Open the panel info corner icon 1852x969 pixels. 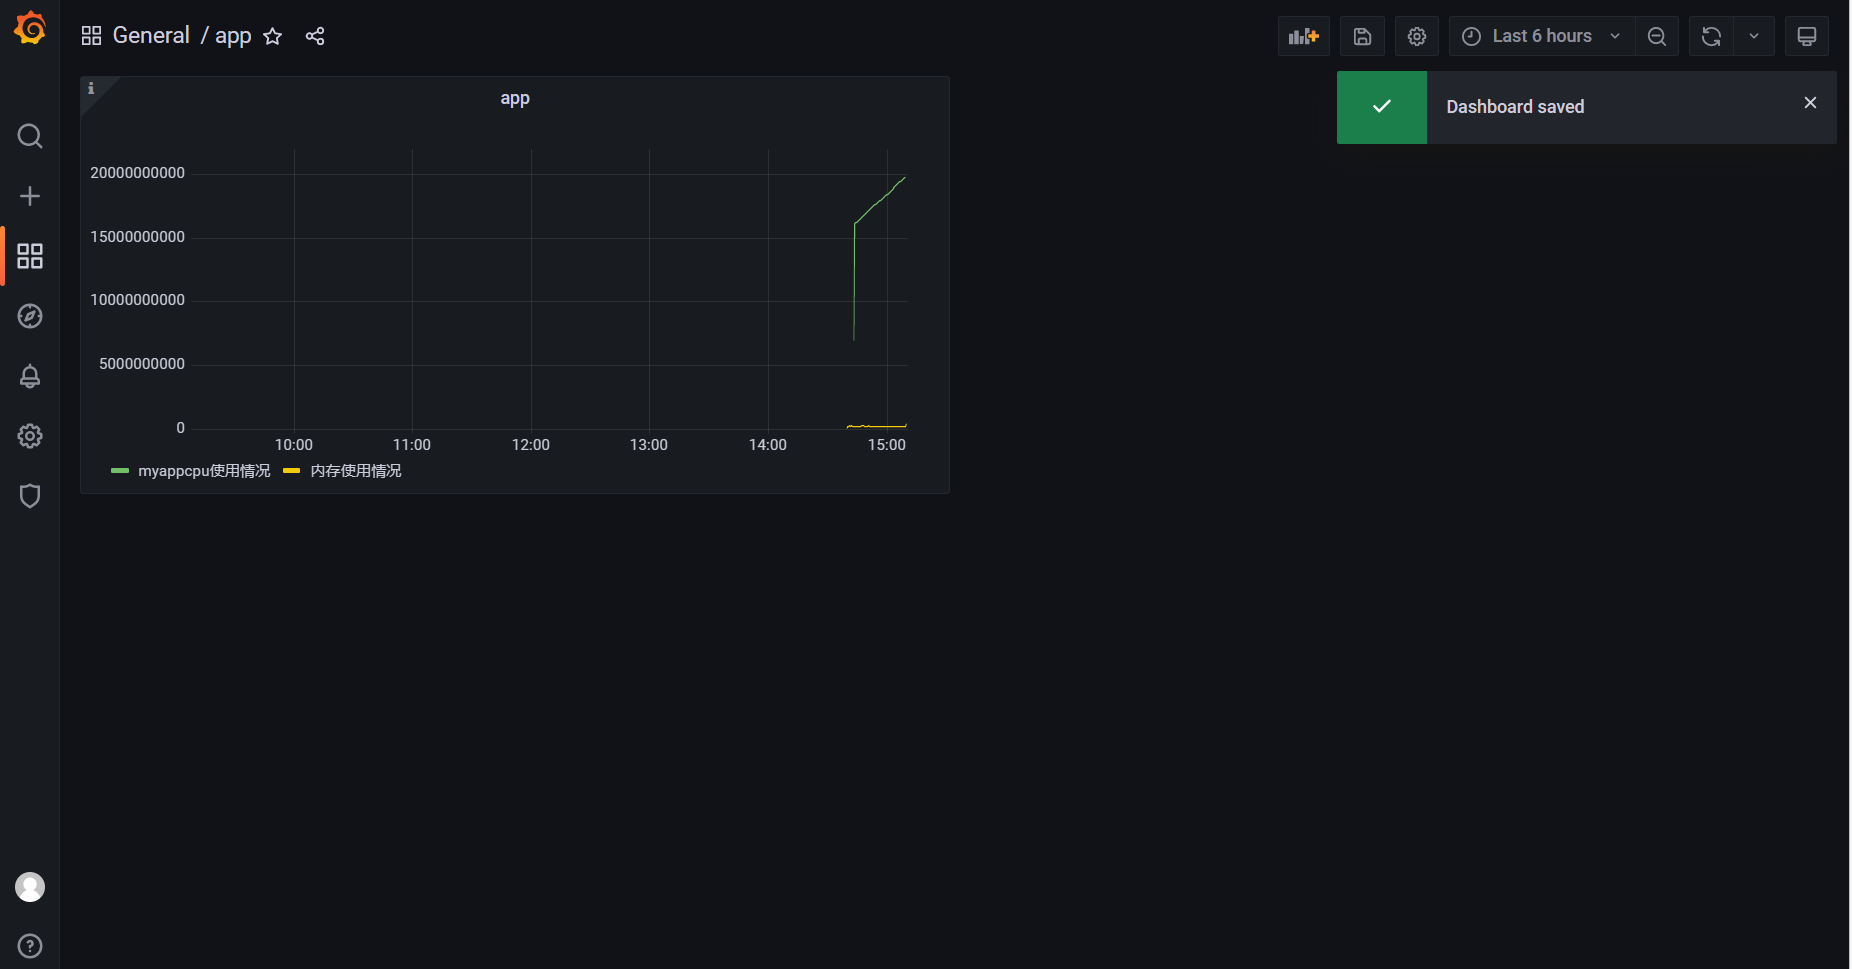click(91, 88)
